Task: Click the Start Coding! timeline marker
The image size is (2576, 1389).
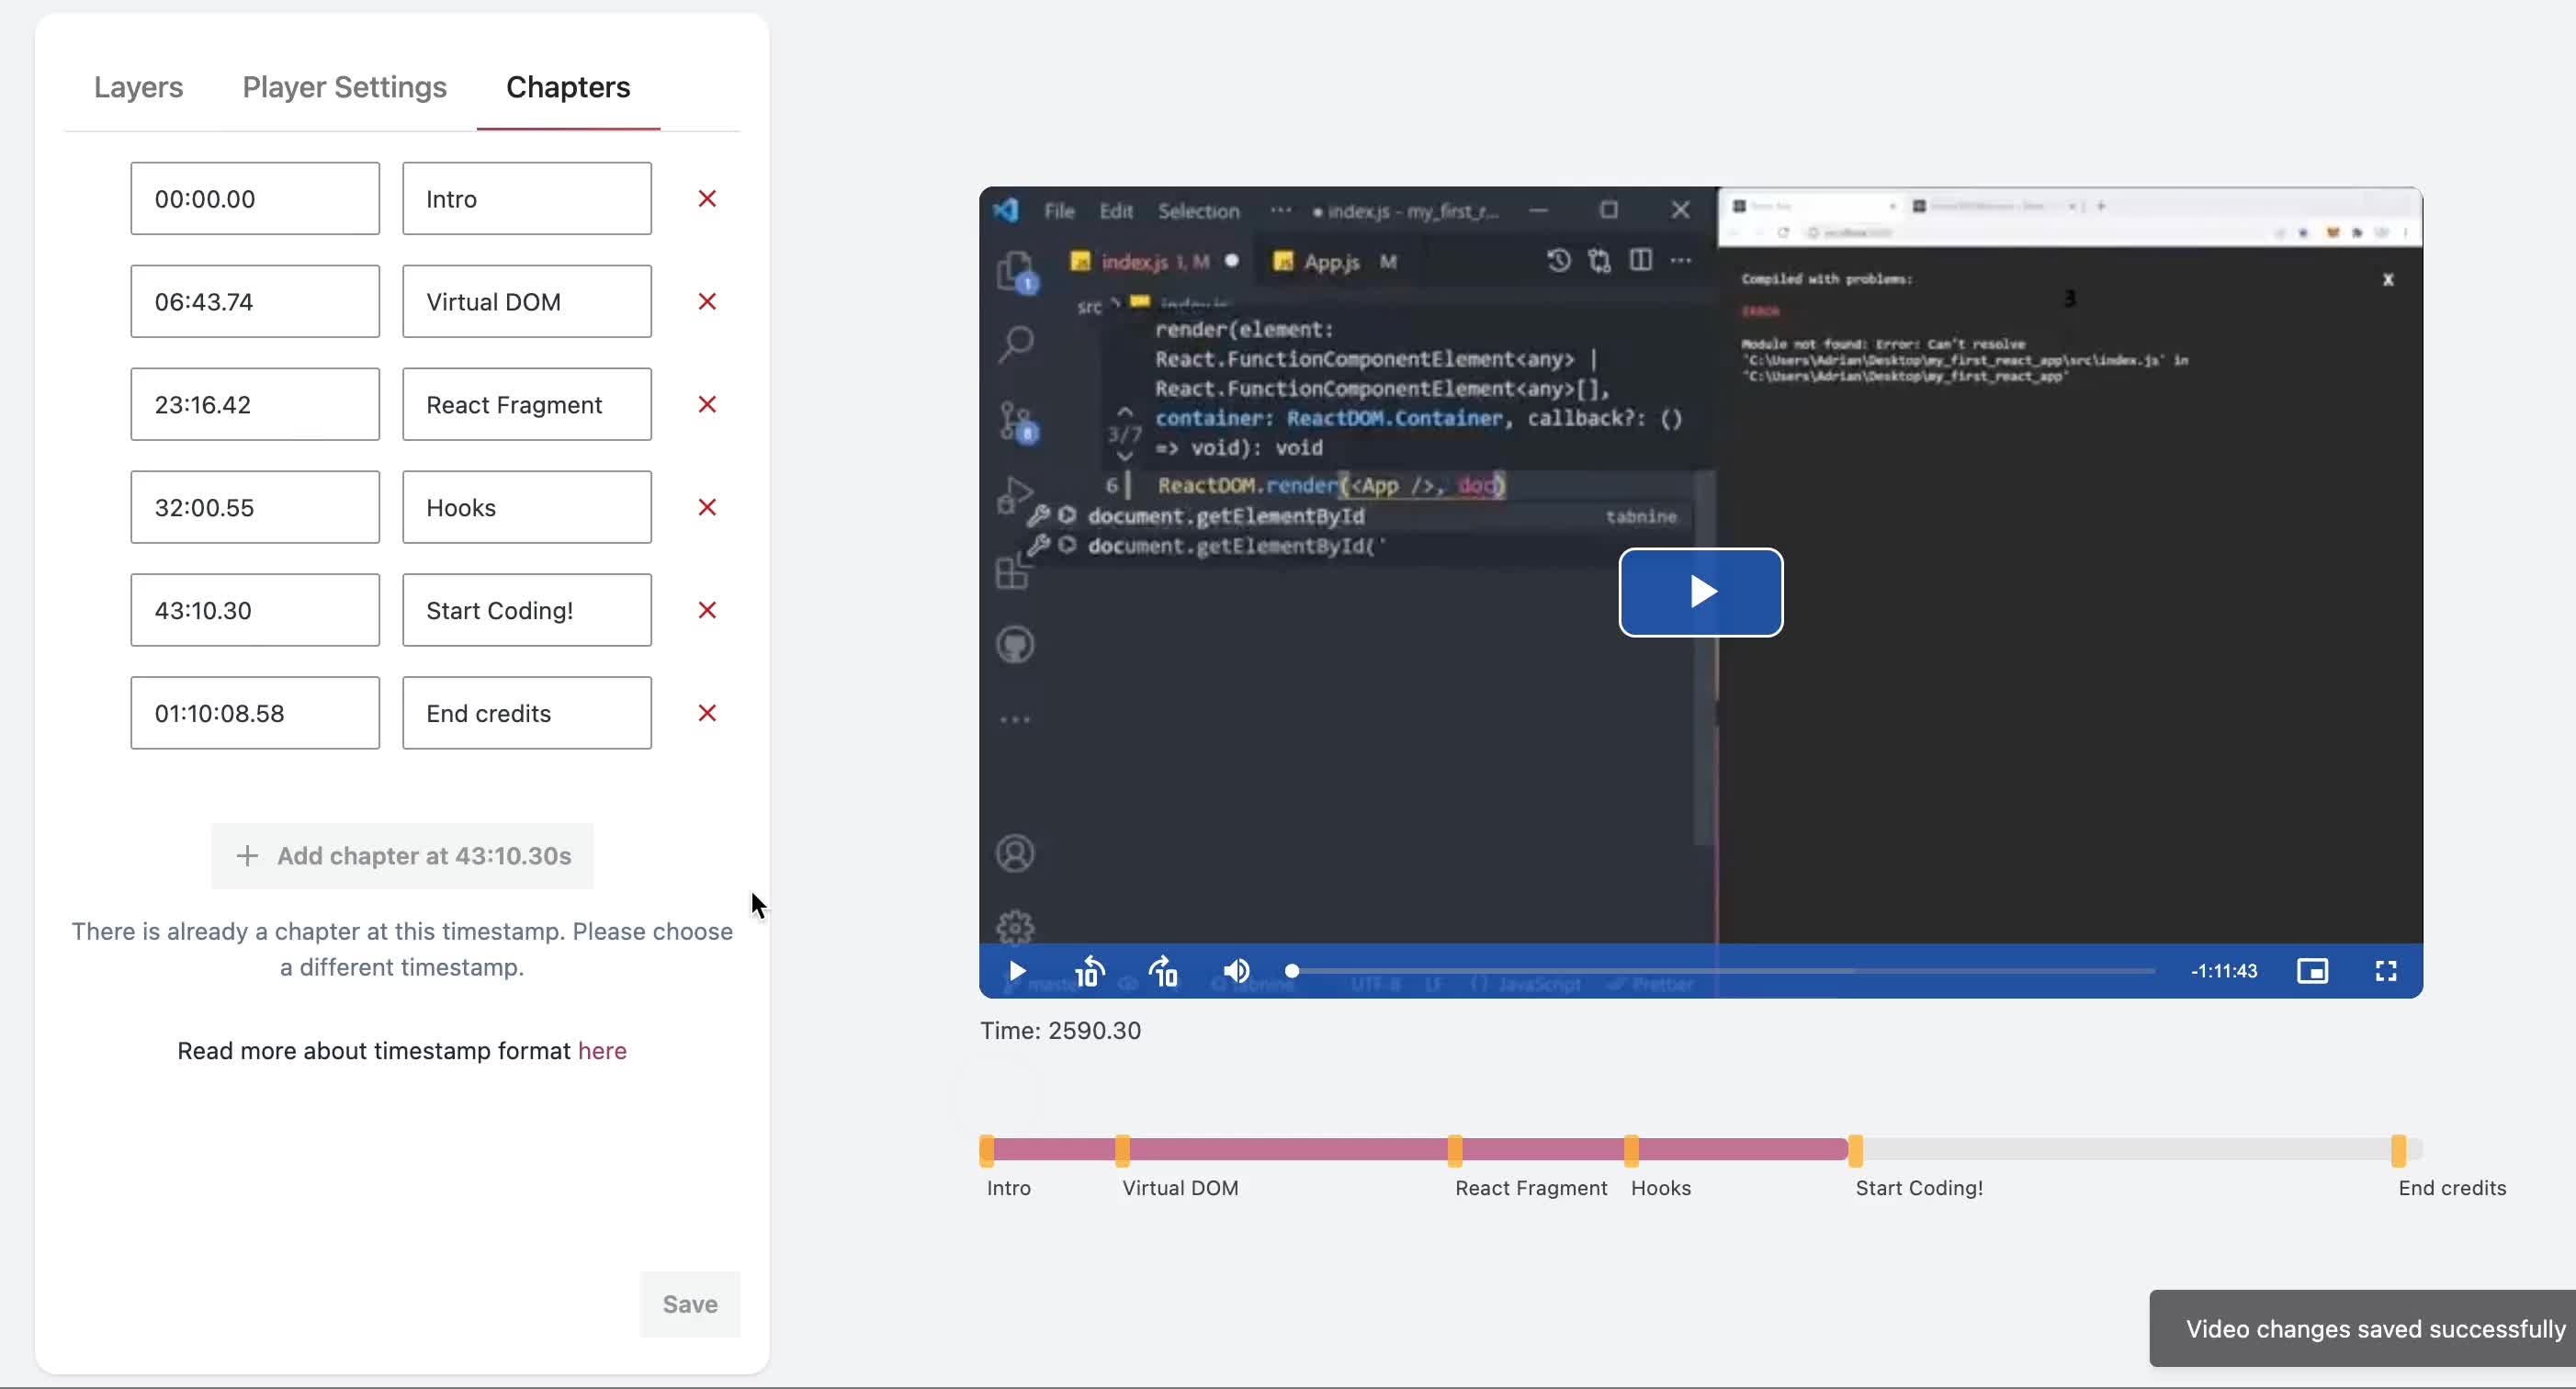Action: (1855, 1151)
